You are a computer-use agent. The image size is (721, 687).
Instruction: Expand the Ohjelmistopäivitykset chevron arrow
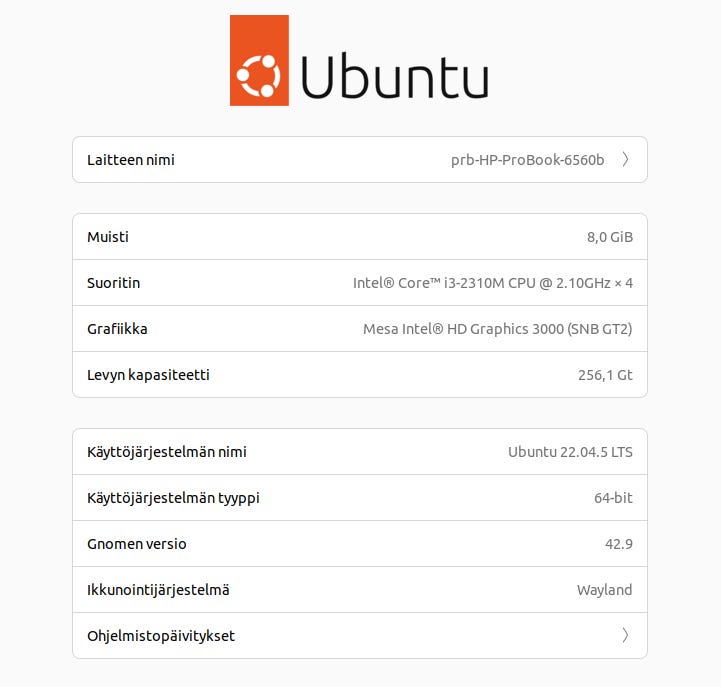coord(625,636)
